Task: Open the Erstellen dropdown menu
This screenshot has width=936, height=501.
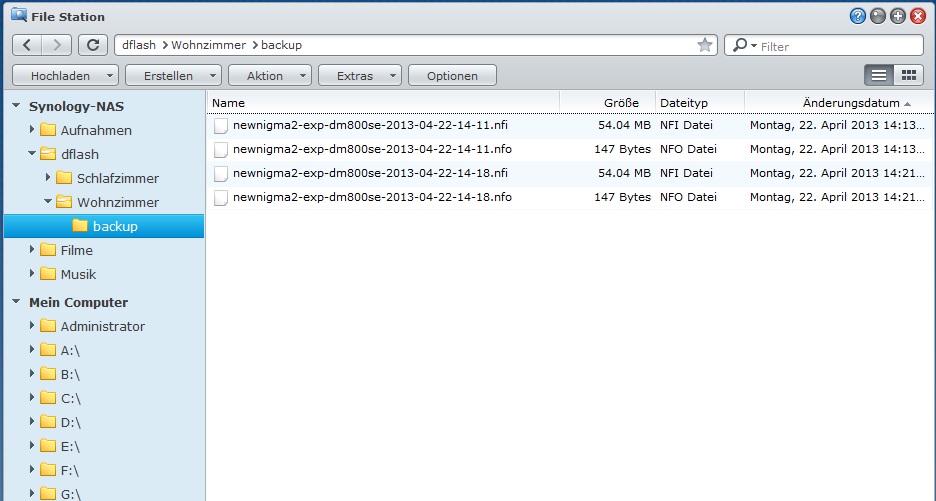Action: click(173, 75)
